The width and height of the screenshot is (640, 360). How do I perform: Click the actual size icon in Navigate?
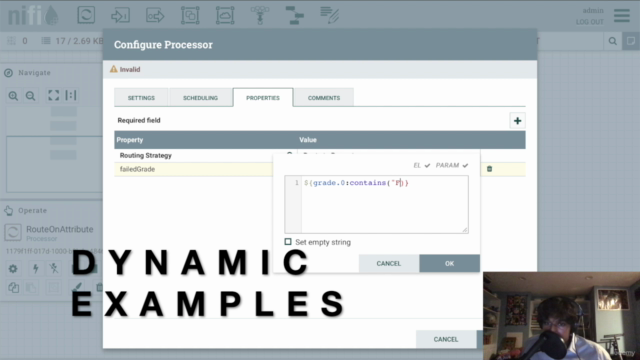71,96
